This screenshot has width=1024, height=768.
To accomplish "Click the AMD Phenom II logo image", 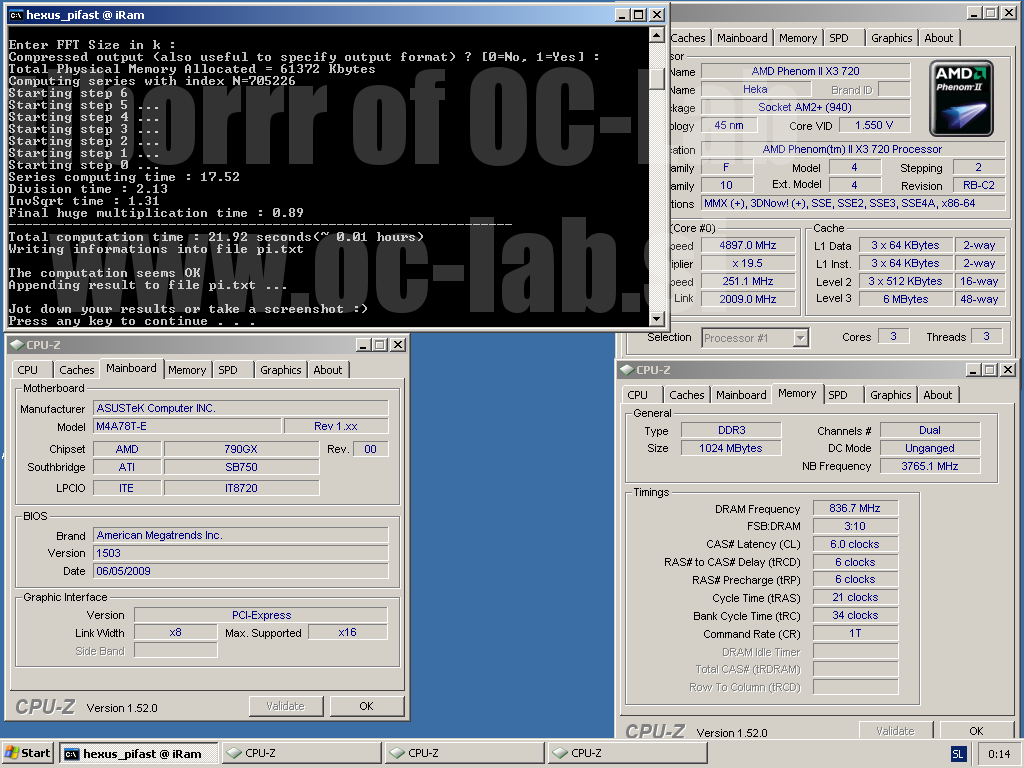I will coord(961,98).
